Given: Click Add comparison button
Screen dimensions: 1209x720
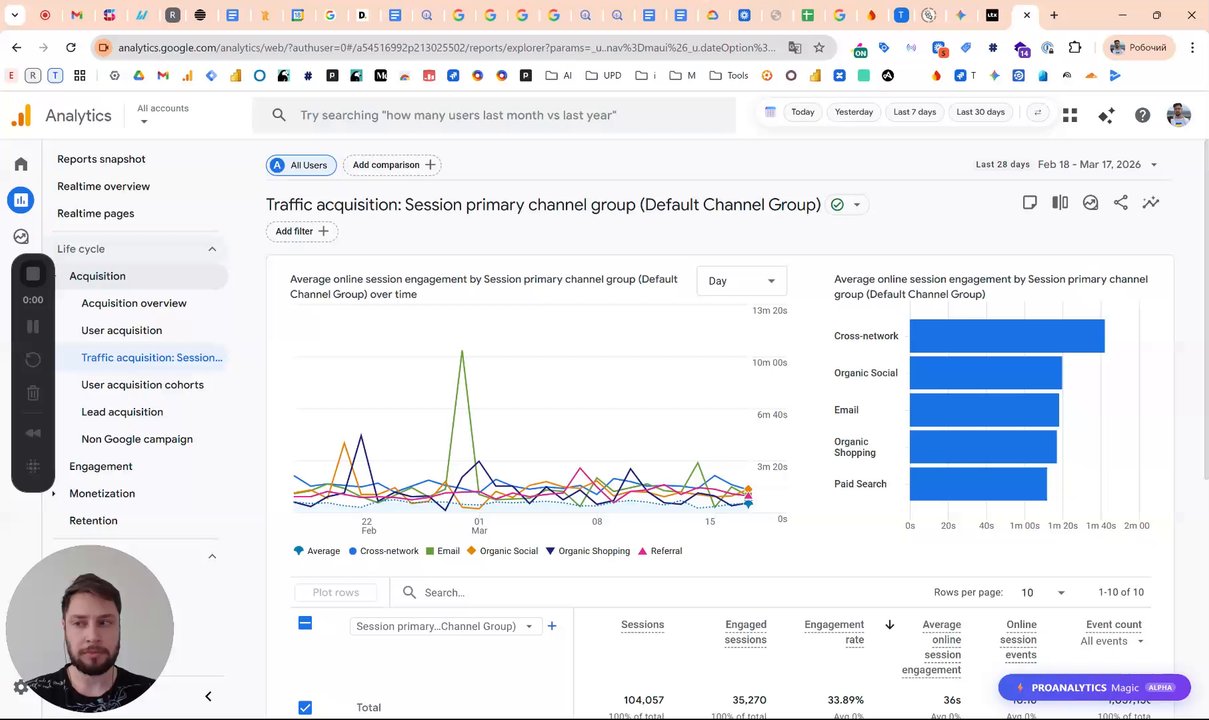Looking at the screenshot, I should (392, 165).
